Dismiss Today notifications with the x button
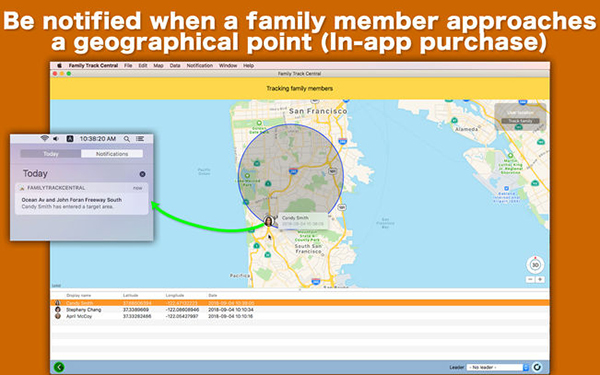 tap(142, 174)
